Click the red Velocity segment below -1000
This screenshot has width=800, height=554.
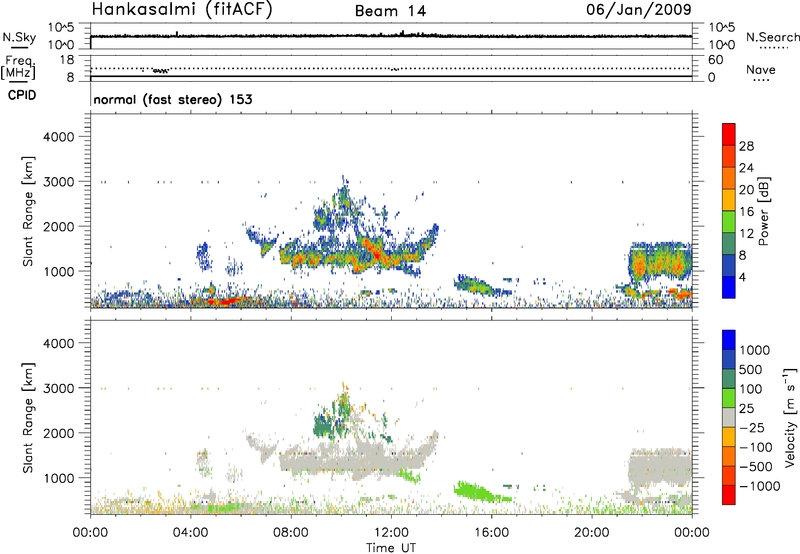tap(729, 495)
